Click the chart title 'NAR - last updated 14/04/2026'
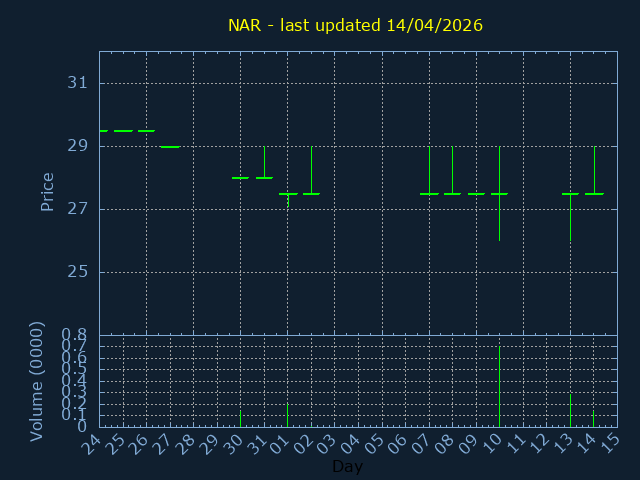The image size is (640, 480). [x=355, y=25]
